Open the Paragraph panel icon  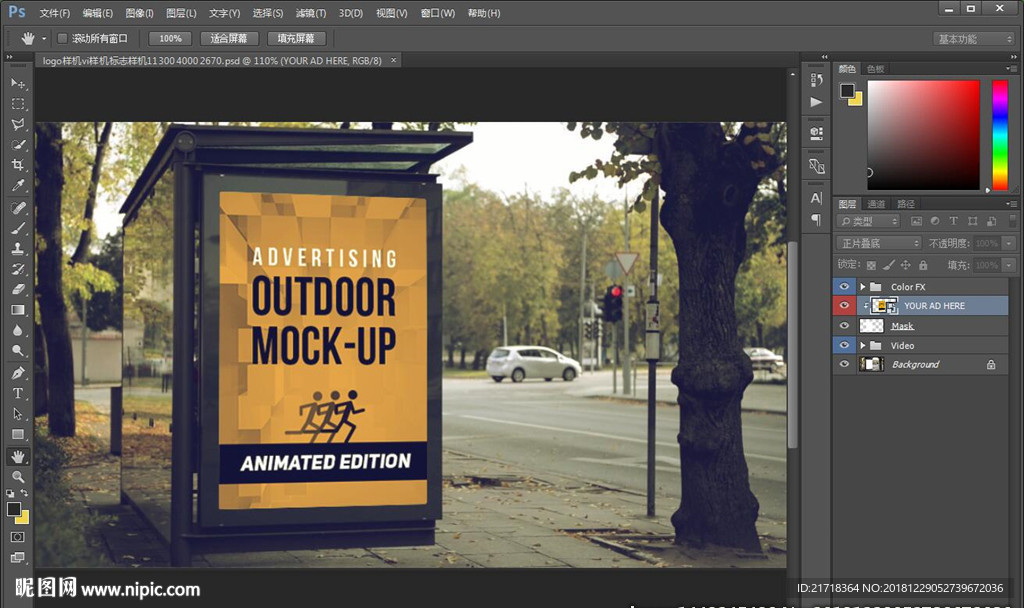click(x=816, y=219)
